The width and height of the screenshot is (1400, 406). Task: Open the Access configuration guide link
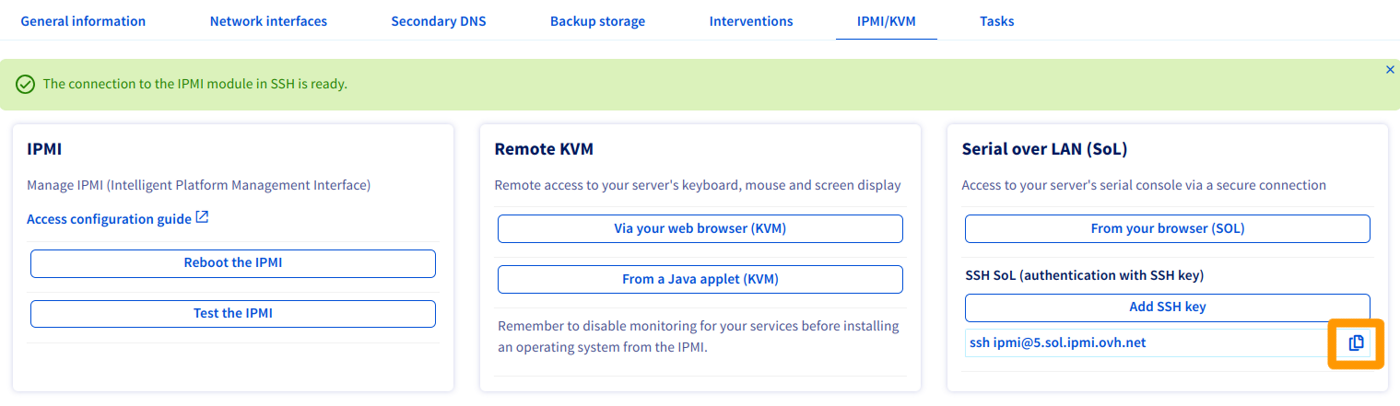click(x=109, y=219)
